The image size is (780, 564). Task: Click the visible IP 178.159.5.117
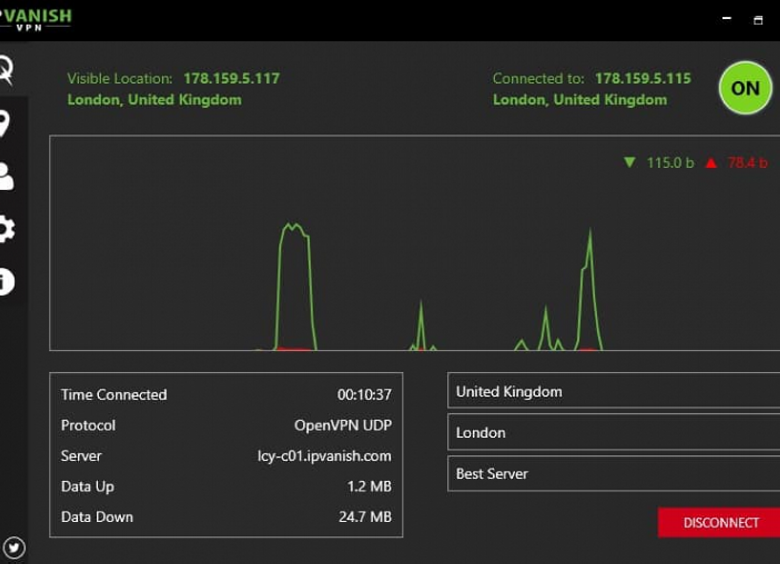pos(232,78)
